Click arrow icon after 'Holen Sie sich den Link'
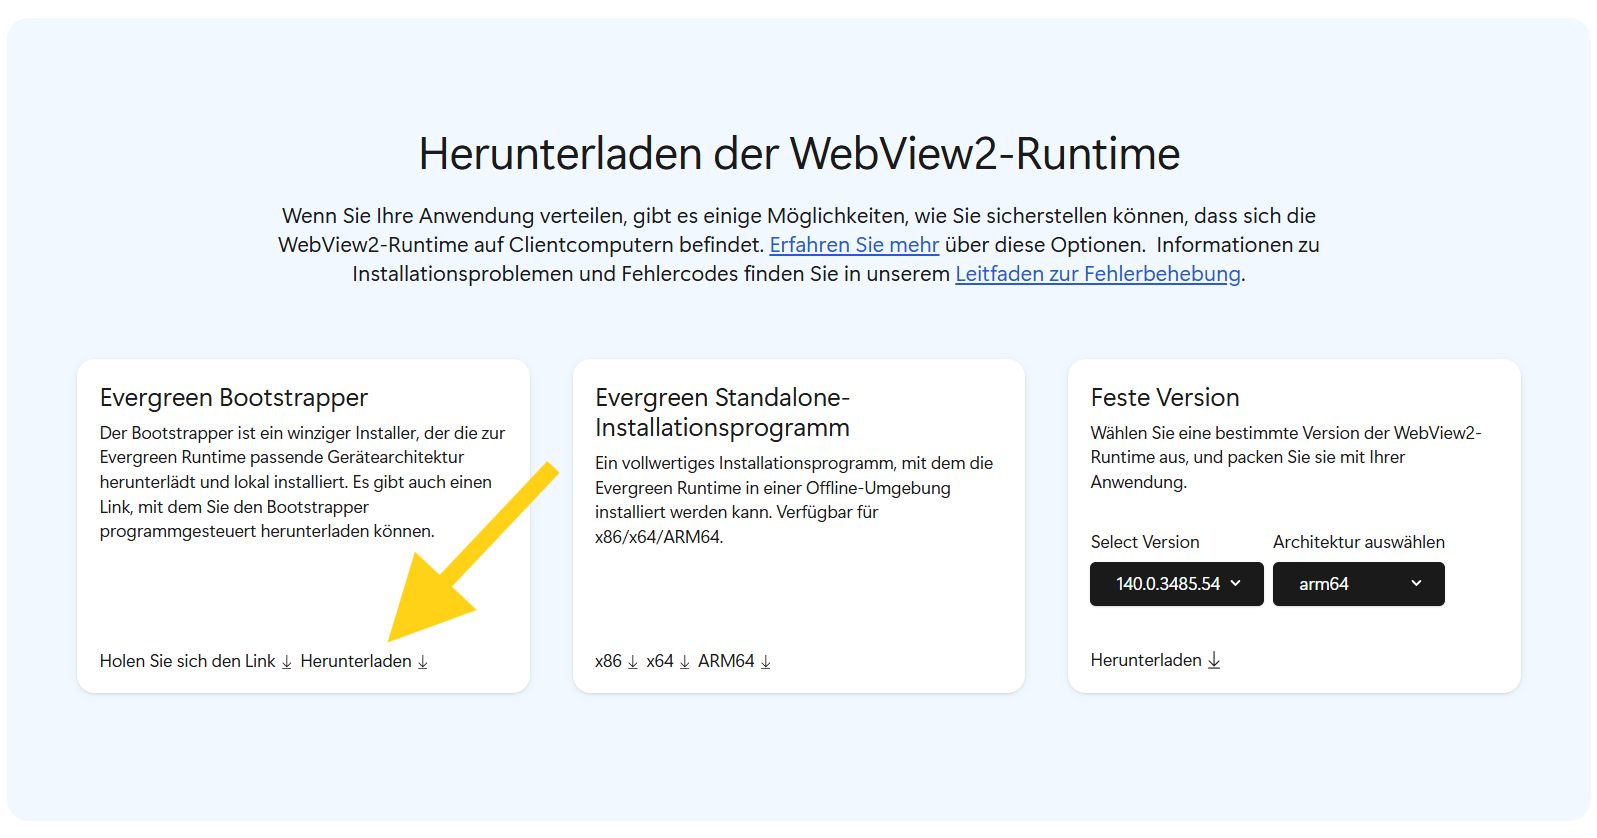Image resolution: width=1597 pixels, height=838 pixels. click(x=287, y=662)
